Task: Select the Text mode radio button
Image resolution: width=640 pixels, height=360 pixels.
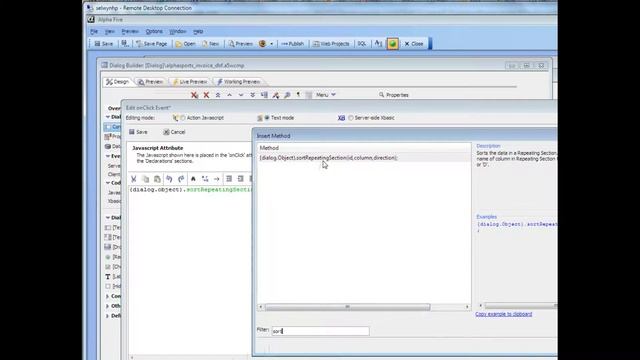Action: tap(267, 118)
